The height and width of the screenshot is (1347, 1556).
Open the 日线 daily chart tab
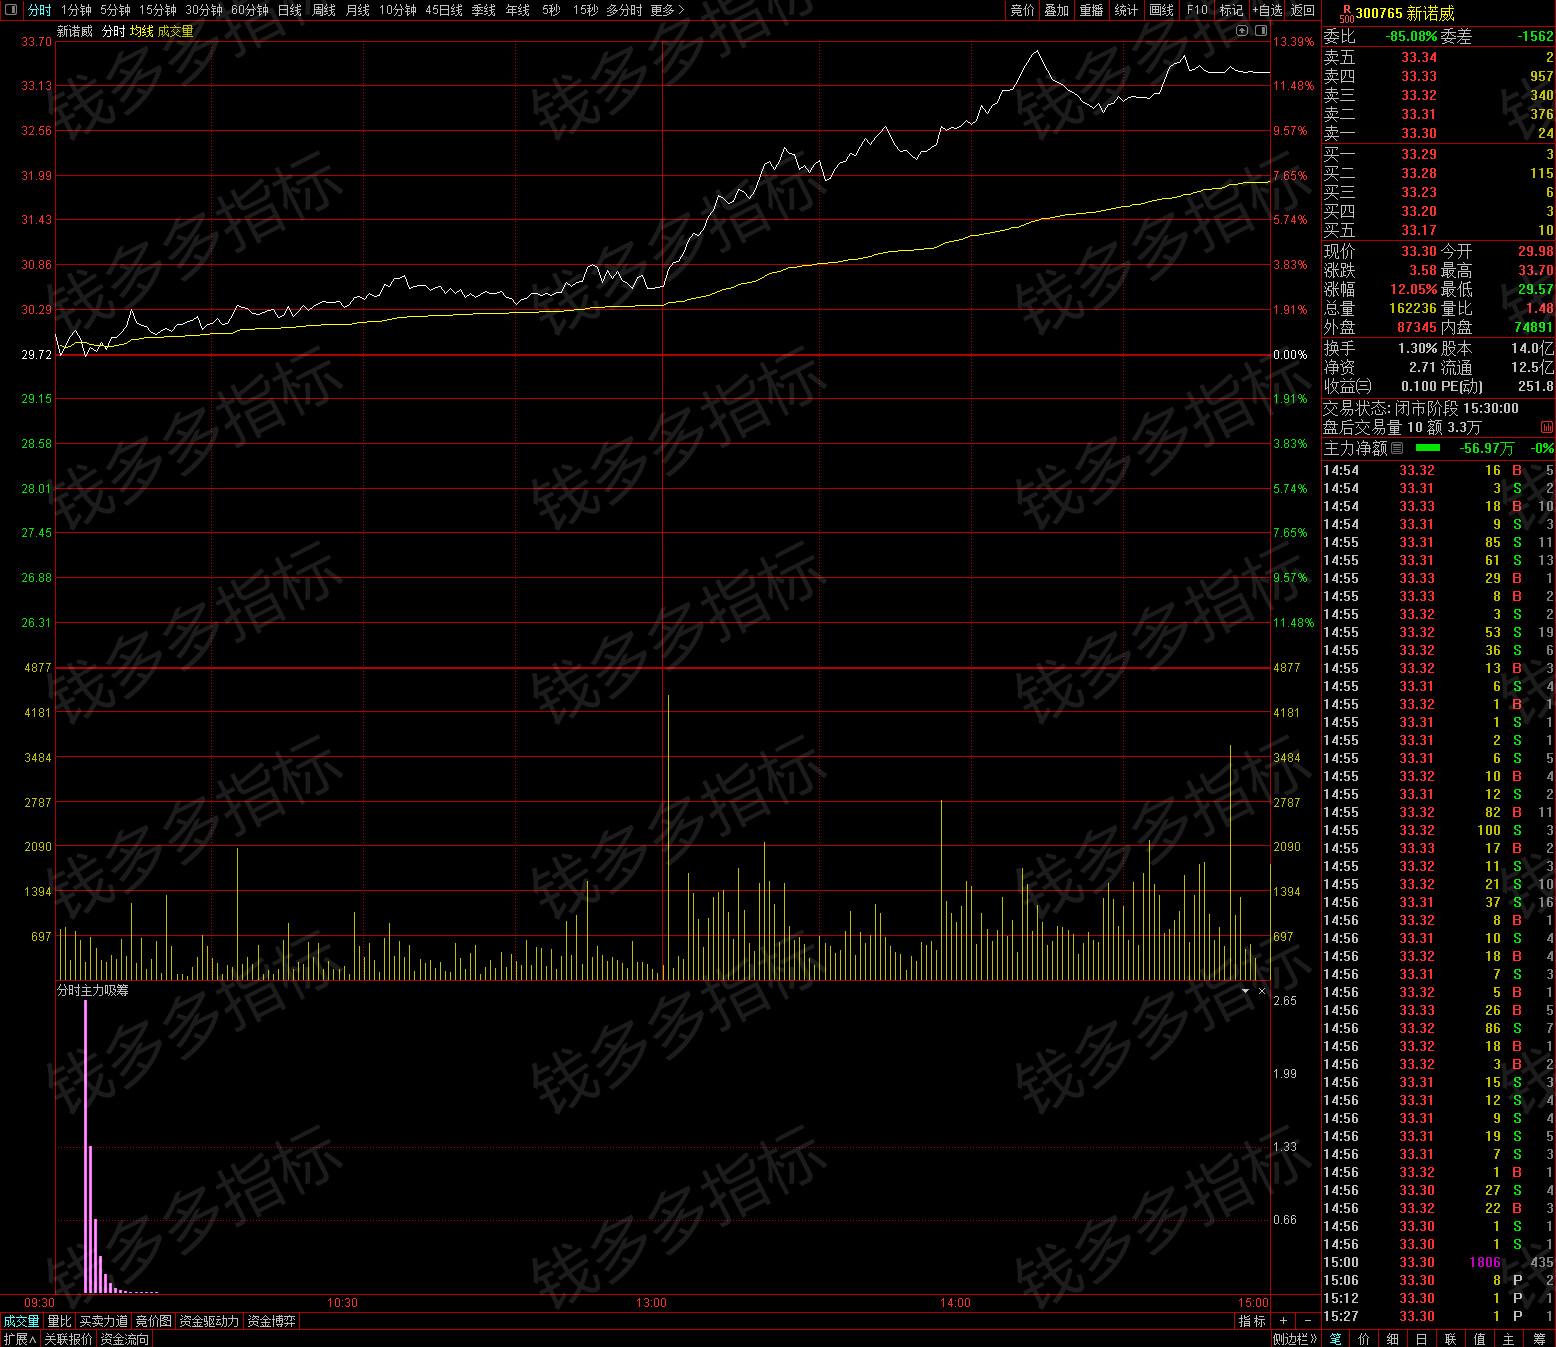coord(290,10)
